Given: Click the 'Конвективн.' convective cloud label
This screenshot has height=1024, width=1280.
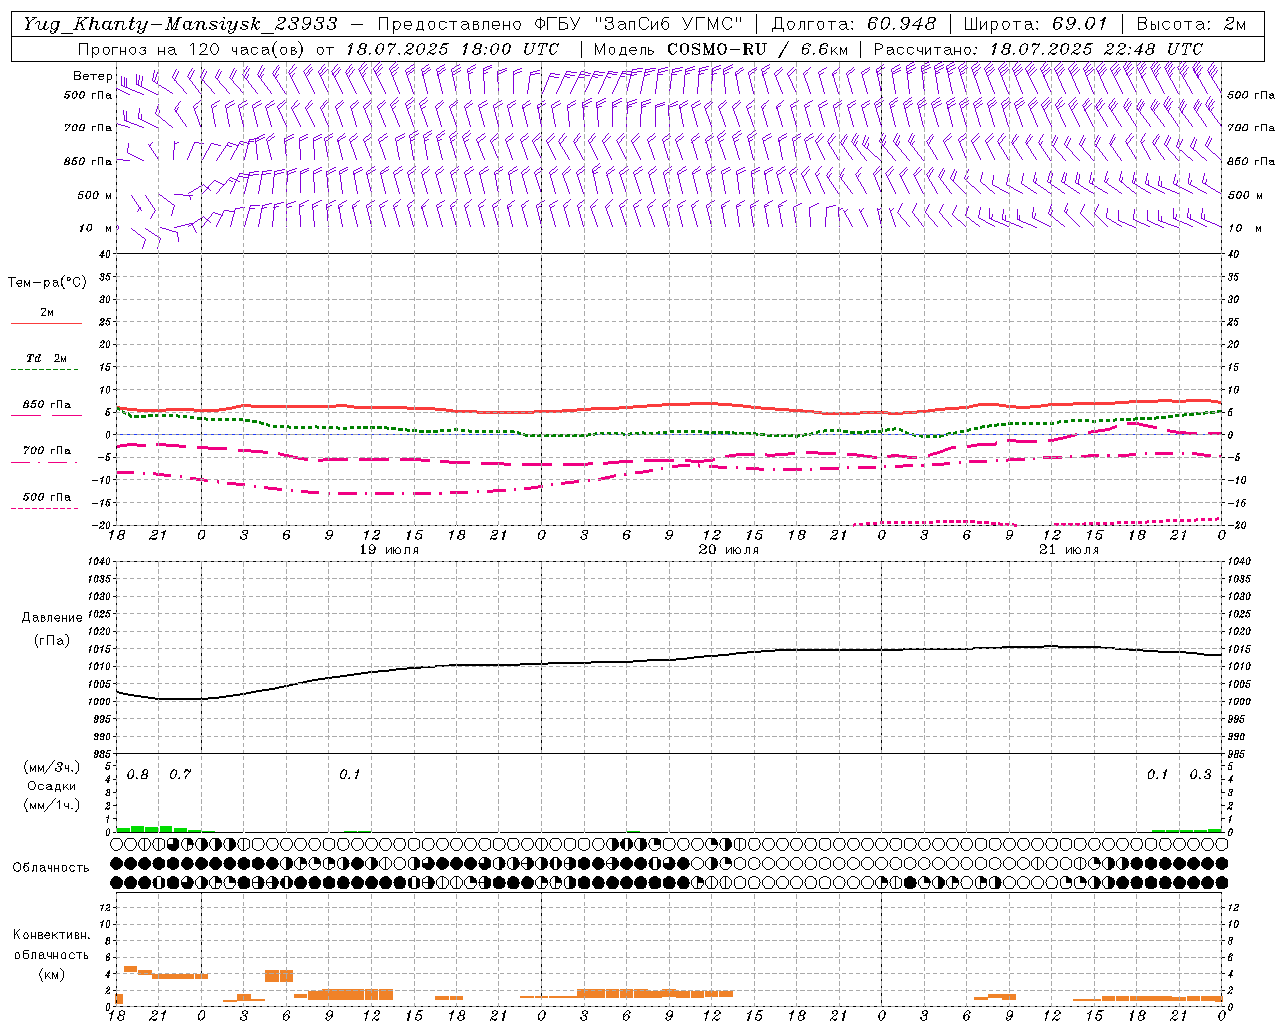Looking at the screenshot, I should (x=51, y=935).
